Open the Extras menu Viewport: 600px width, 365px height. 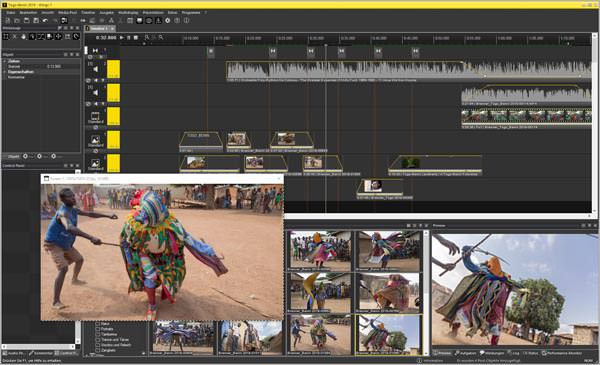click(173, 13)
